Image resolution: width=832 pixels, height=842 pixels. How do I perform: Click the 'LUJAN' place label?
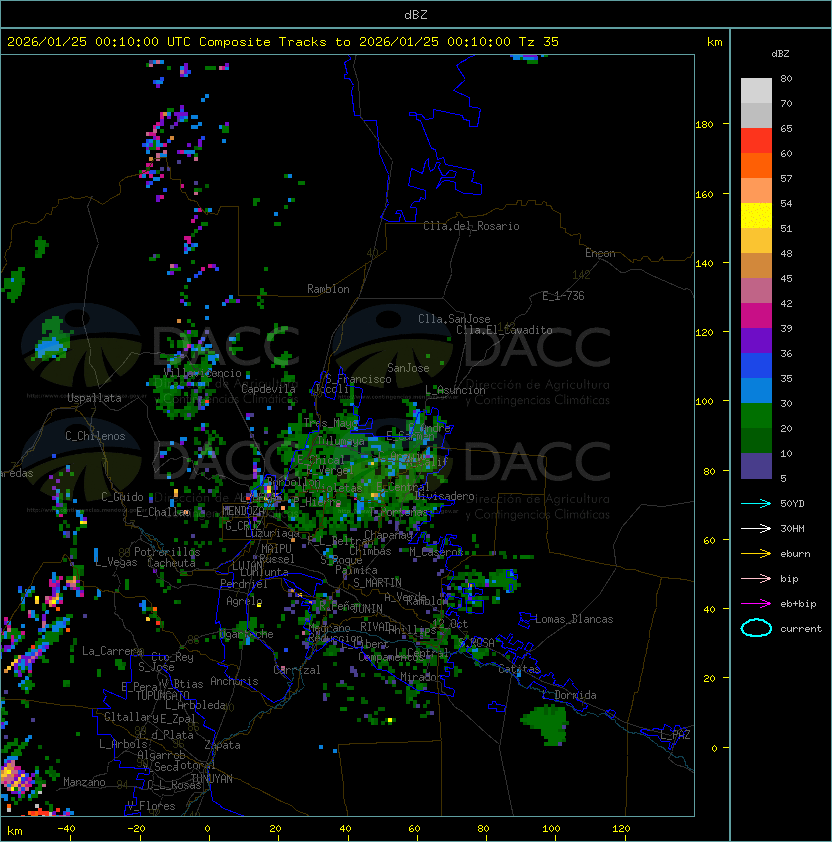pyautogui.click(x=248, y=566)
